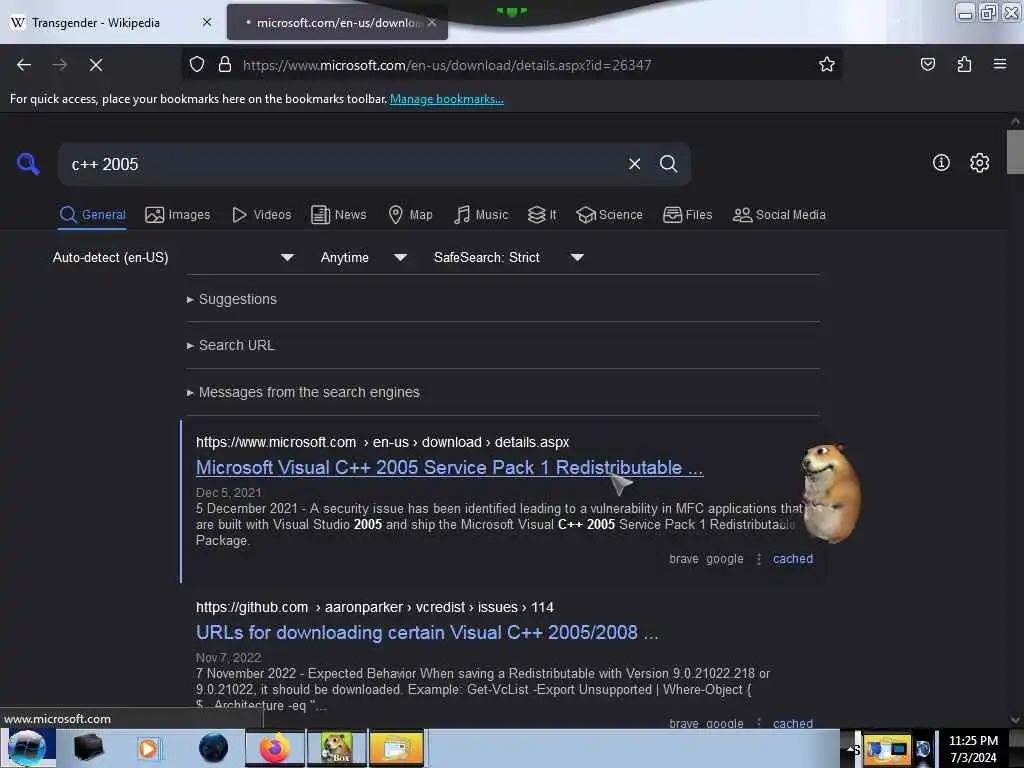Stop the page from loading
The image size is (1024, 768).
point(95,65)
